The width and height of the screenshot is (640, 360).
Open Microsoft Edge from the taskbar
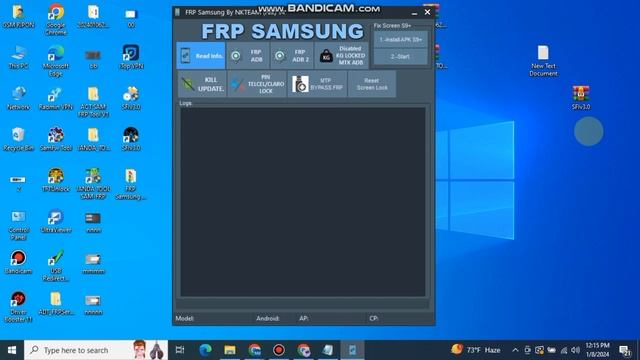click(x=205, y=350)
